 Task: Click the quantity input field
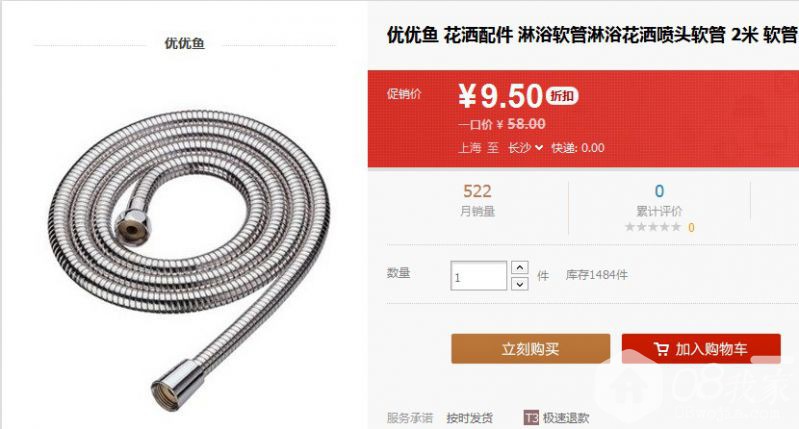pyautogui.click(x=478, y=276)
